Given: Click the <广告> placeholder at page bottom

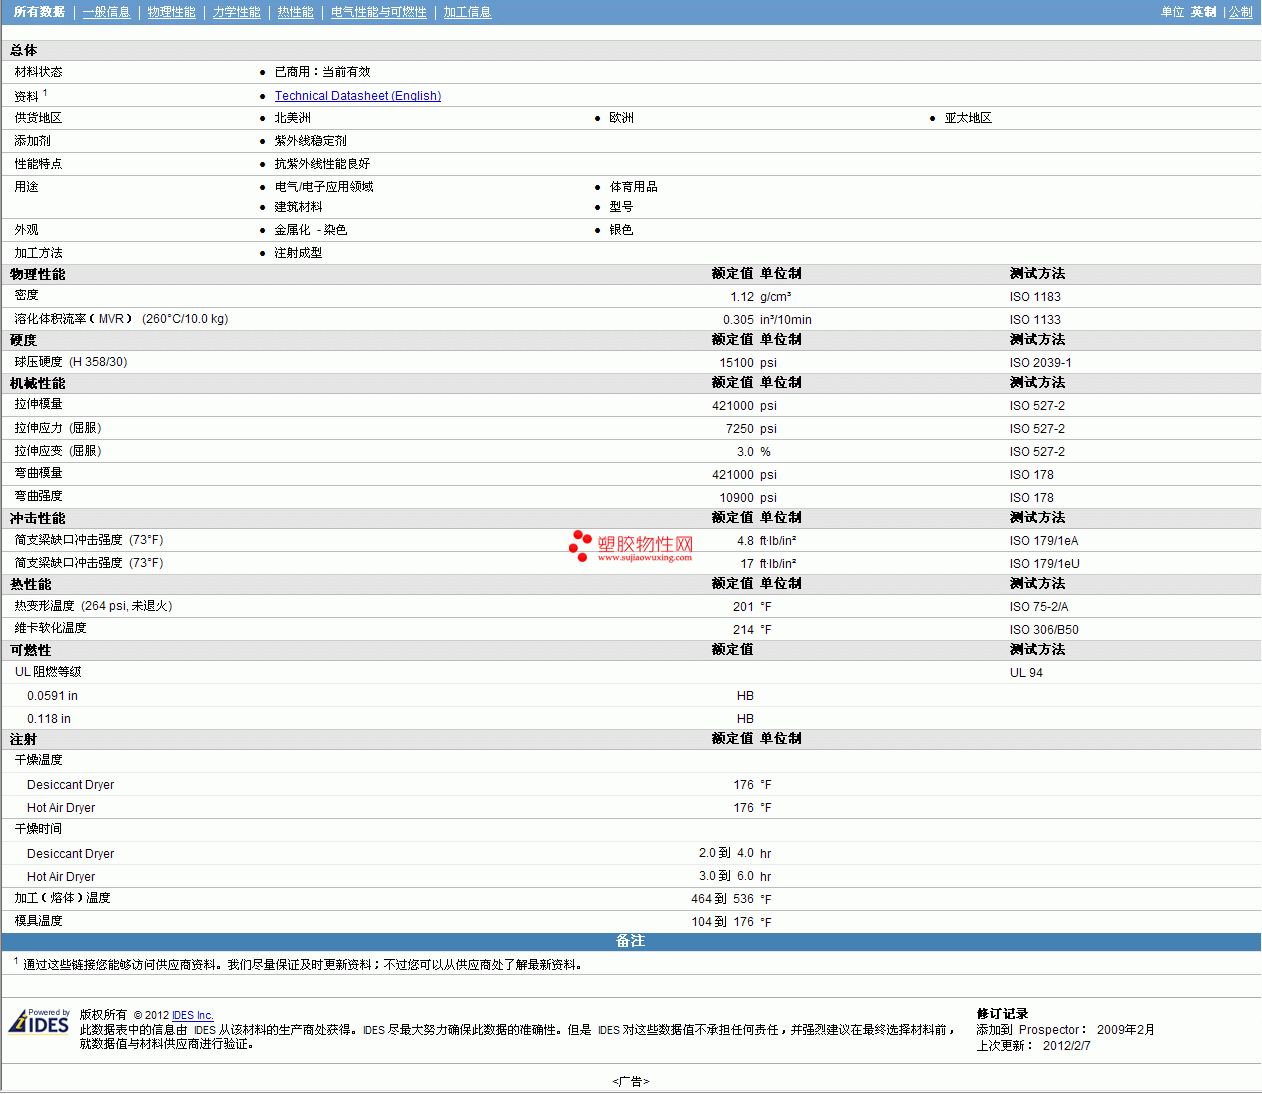Looking at the screenshot, I should 630,1081.
